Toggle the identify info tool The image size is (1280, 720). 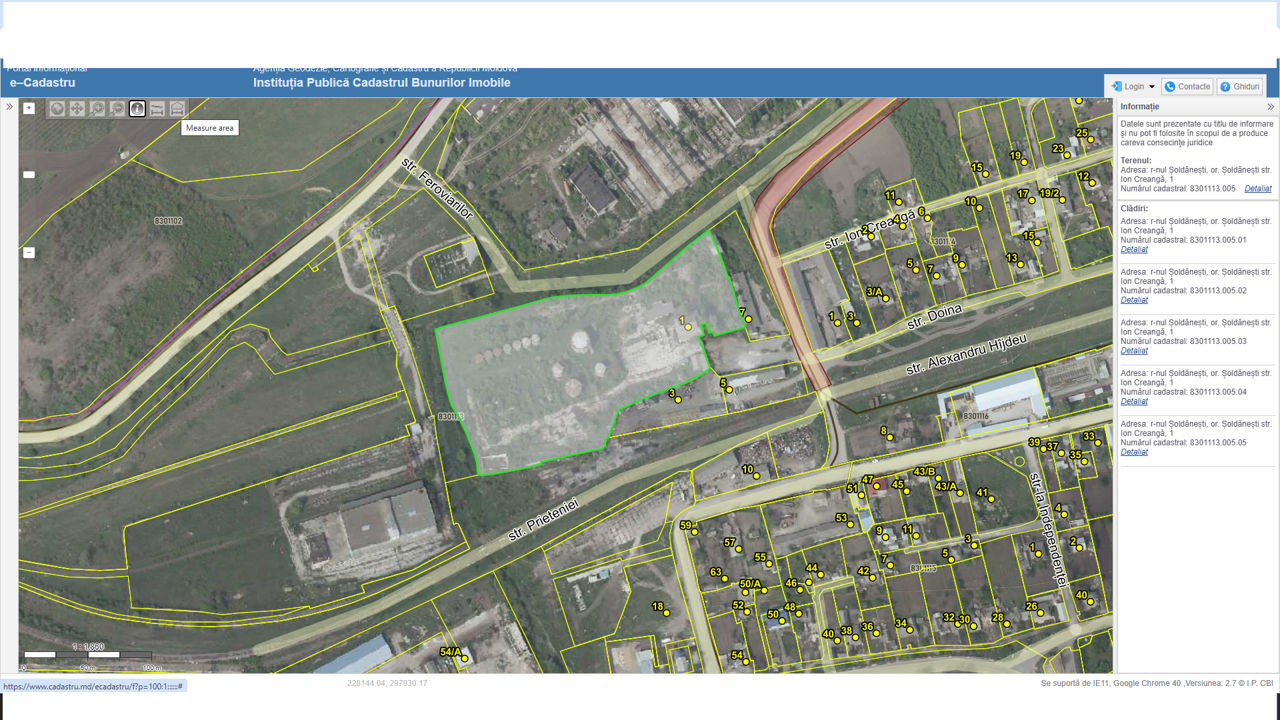[x=137, y=108]
